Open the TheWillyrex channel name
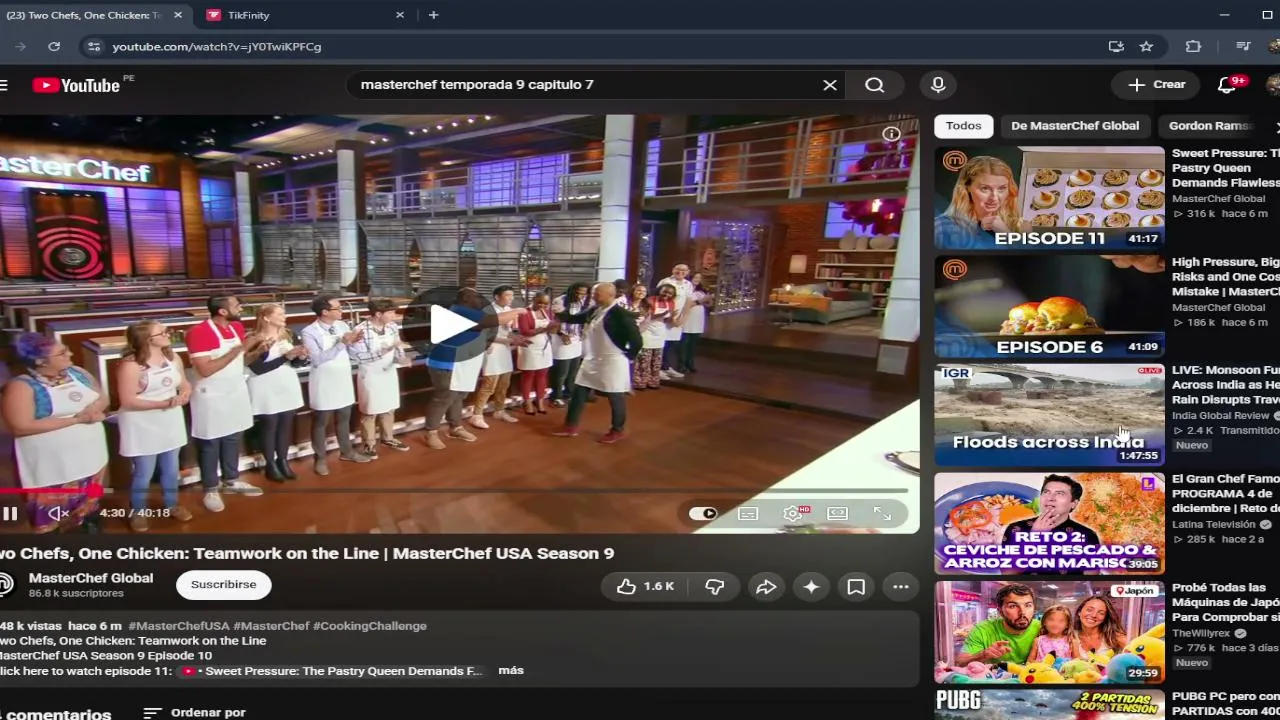This screenshot has height=720, width=1280. click(x=1203, y=633)
